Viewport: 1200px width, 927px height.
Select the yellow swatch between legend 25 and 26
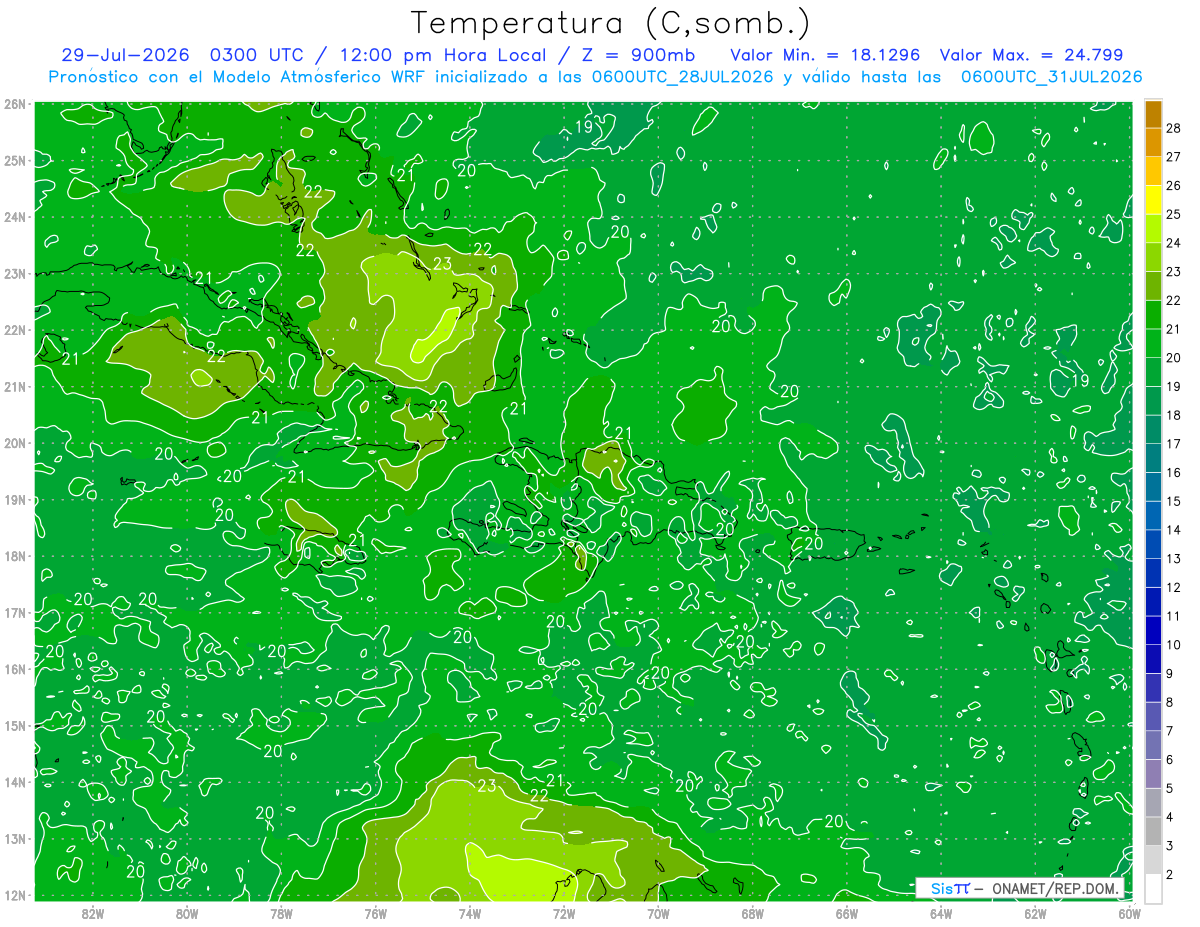pyautogui.click(x=1153, y=200)
